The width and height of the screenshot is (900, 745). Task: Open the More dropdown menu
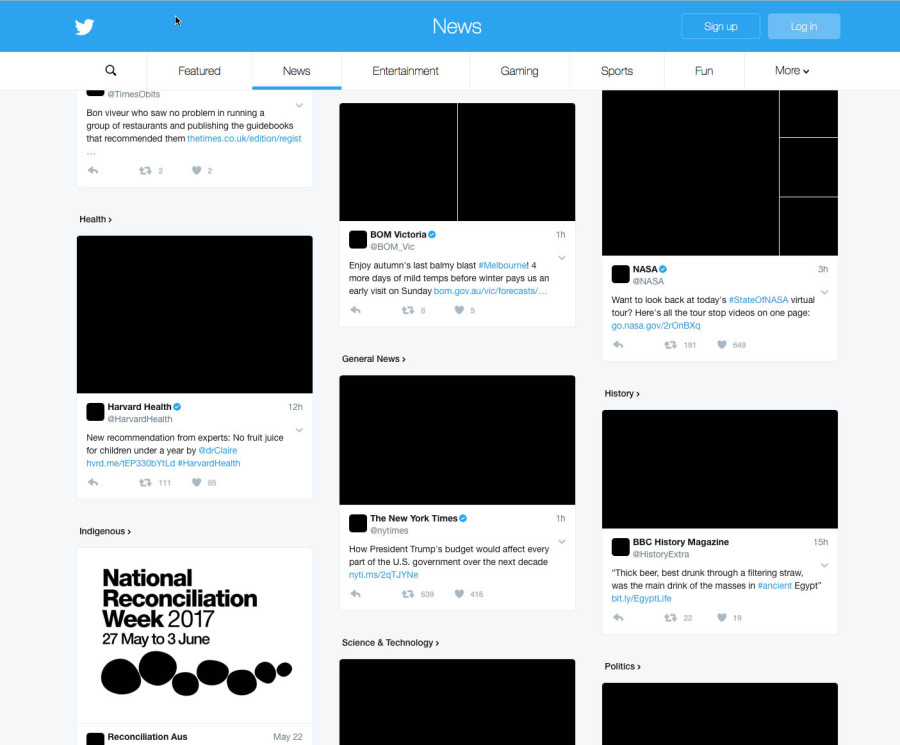point(792,71)
